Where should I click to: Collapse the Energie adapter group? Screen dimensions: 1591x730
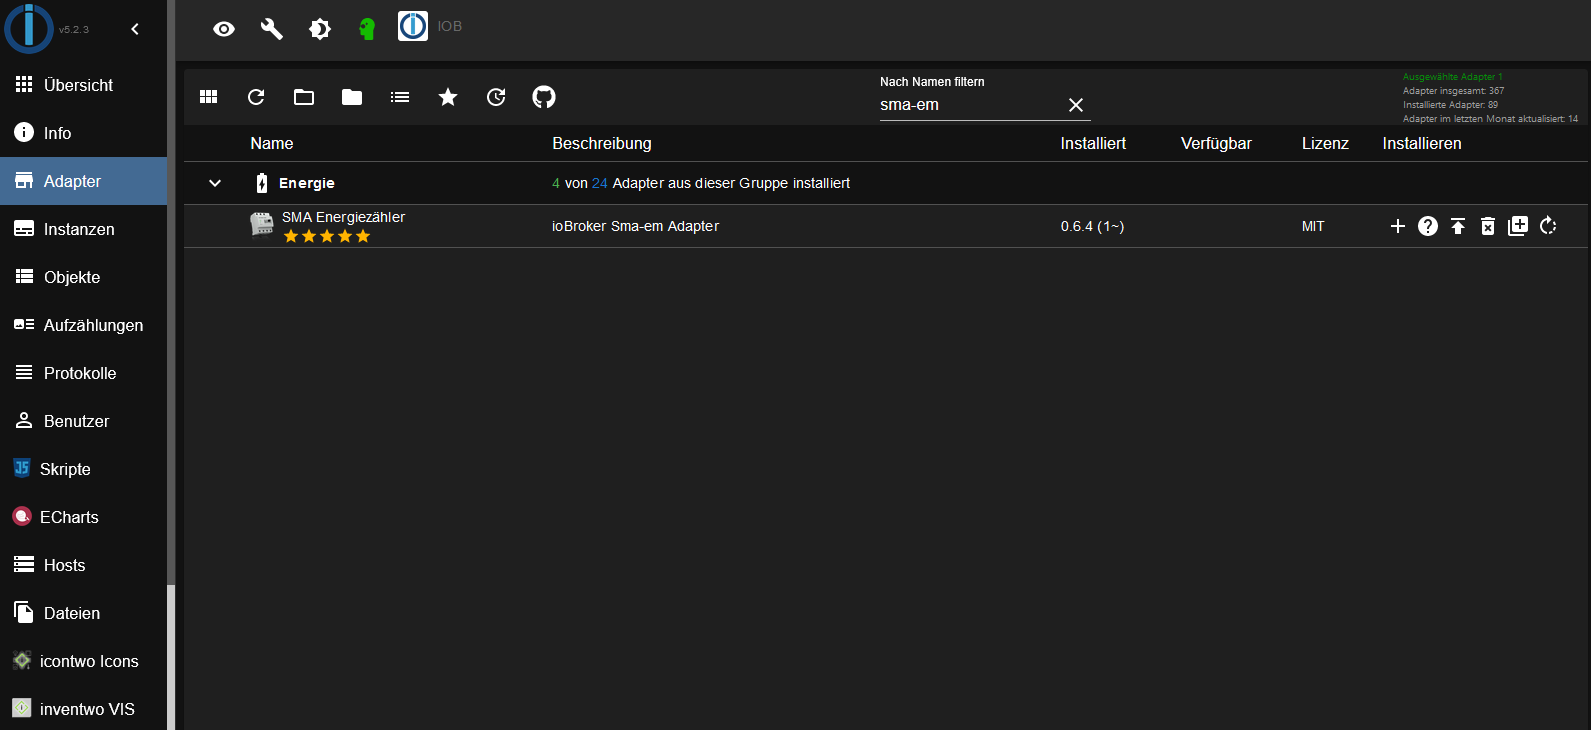(x=215, y=183)
